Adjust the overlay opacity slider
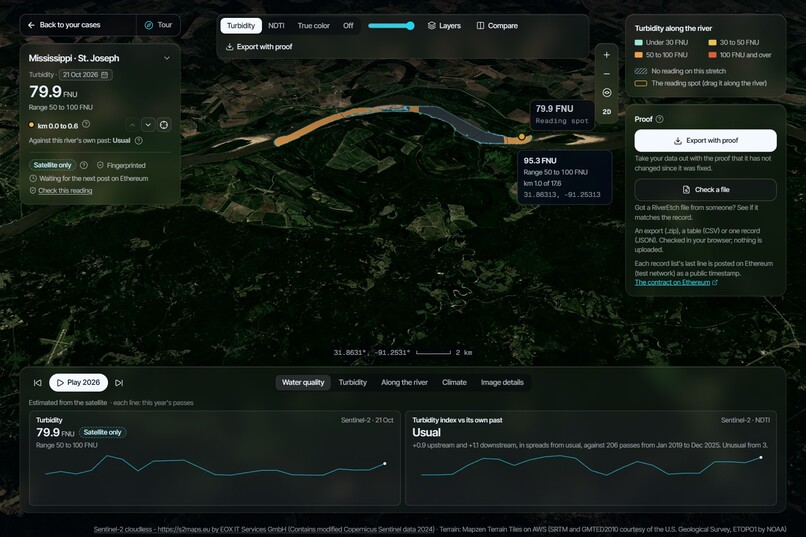 (x=391, y=26)
